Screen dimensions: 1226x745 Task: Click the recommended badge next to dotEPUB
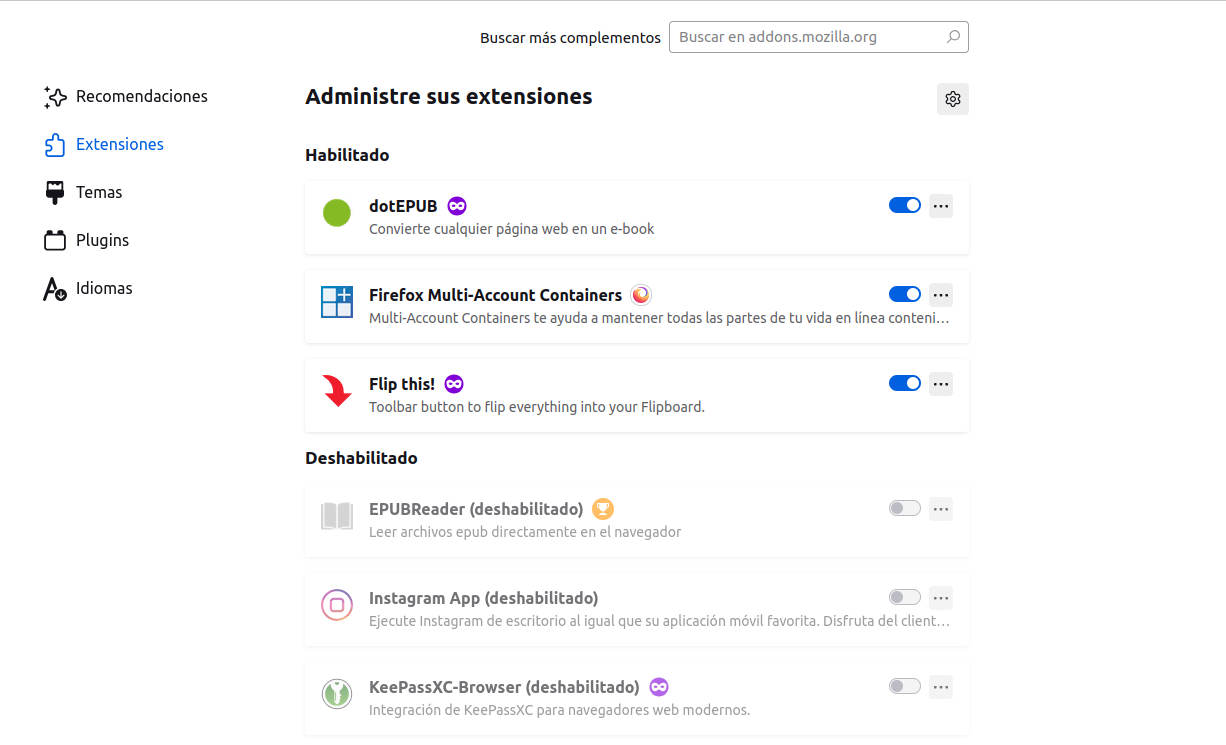(x=457, y=205)
